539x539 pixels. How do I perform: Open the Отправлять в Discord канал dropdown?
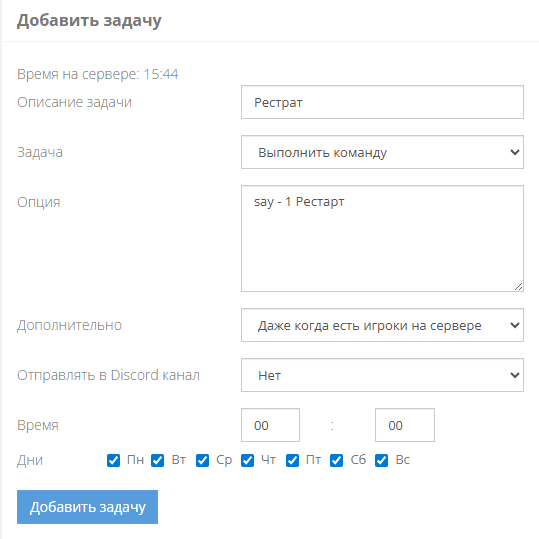click(x=382, y=375)
